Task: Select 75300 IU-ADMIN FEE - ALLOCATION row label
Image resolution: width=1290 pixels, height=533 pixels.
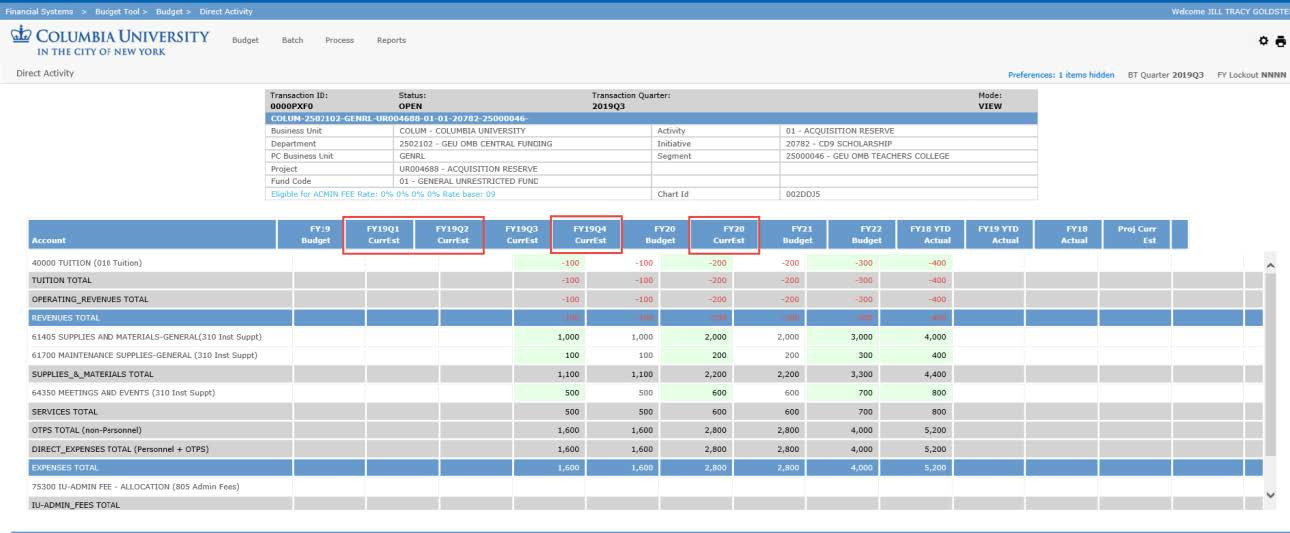Action: click(135, 486)
